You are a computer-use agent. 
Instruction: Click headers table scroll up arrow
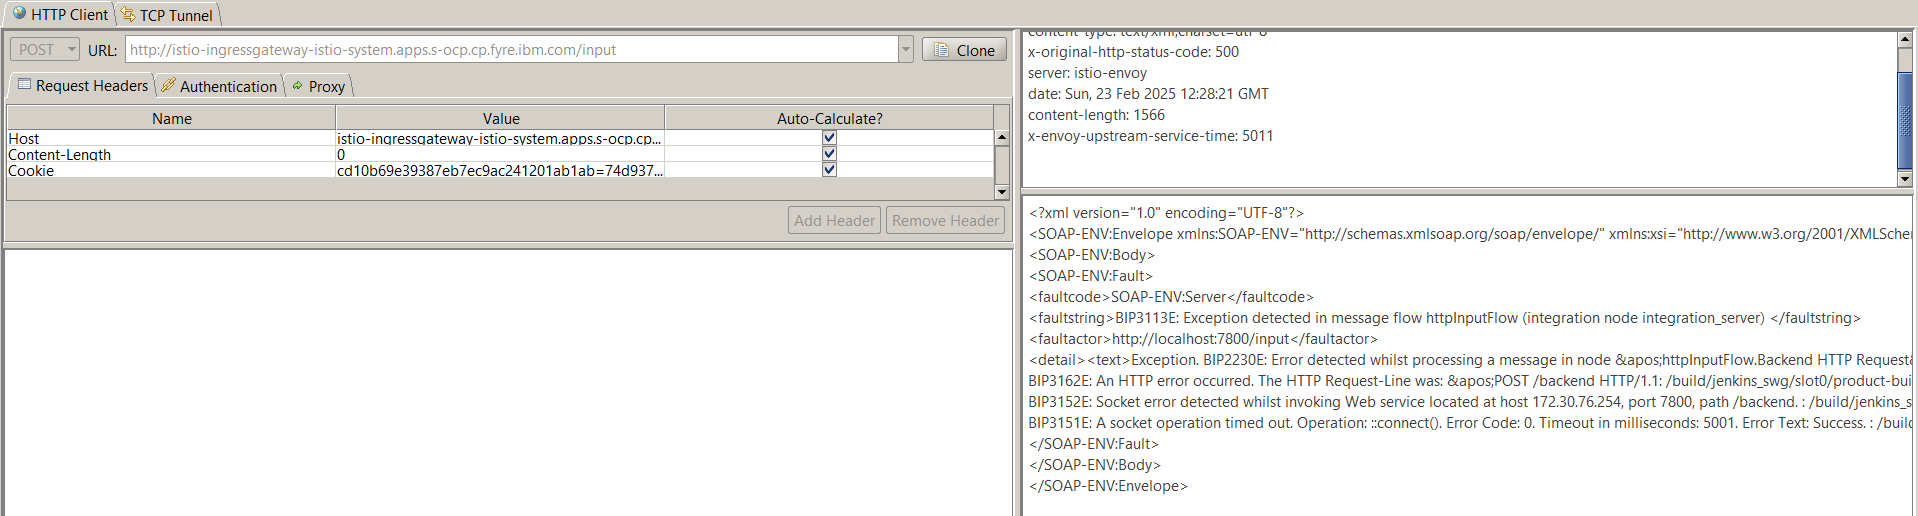pos(1001,137)
